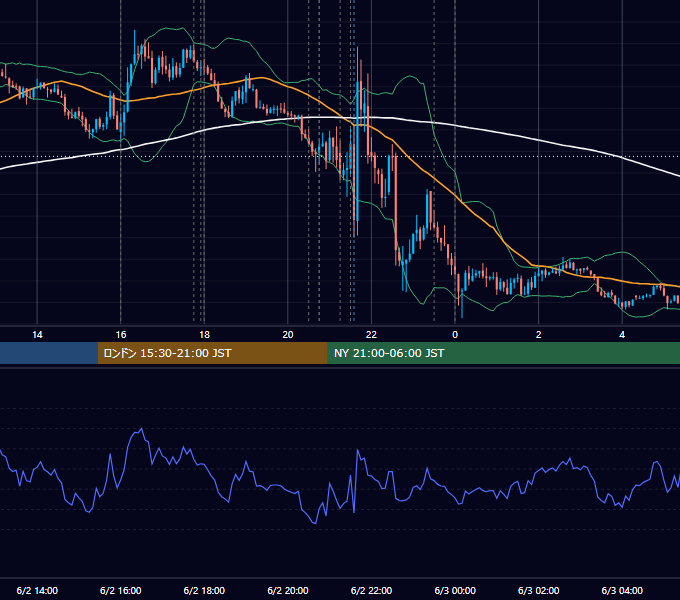
Task: Click the 20 hour axis label
Action: (x=288, y=335)
